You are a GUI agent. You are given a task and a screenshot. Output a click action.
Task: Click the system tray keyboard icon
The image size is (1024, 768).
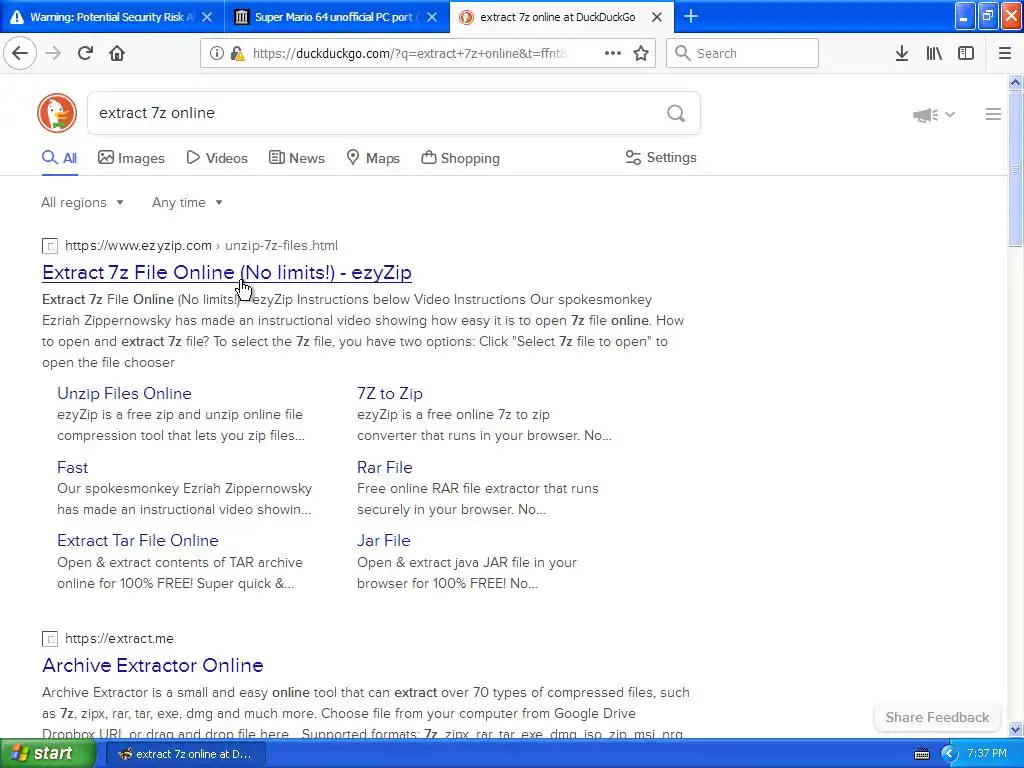click(921, 754)
